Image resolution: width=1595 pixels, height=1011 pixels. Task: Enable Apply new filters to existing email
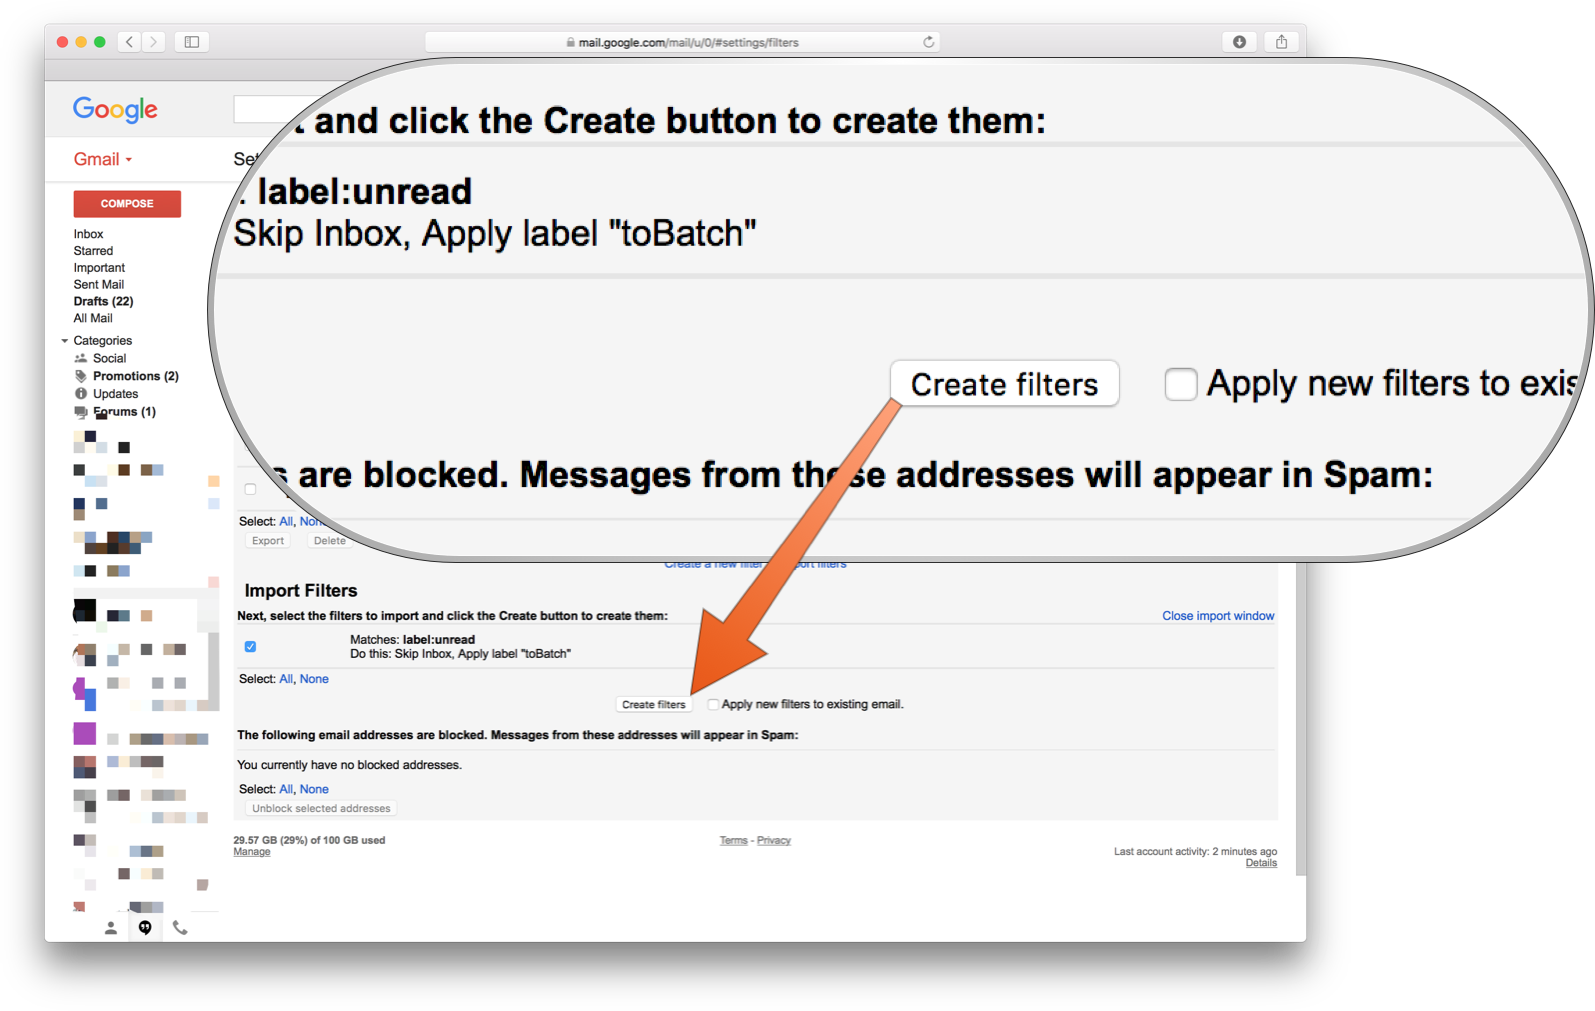pos(713,704)
